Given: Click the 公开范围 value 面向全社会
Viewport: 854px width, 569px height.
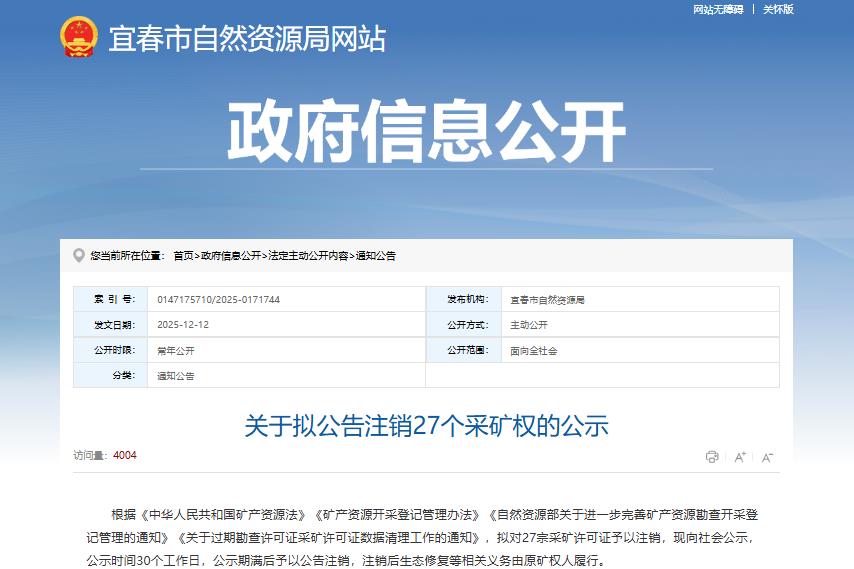Looking at the screenshot, I should (534, 351).
